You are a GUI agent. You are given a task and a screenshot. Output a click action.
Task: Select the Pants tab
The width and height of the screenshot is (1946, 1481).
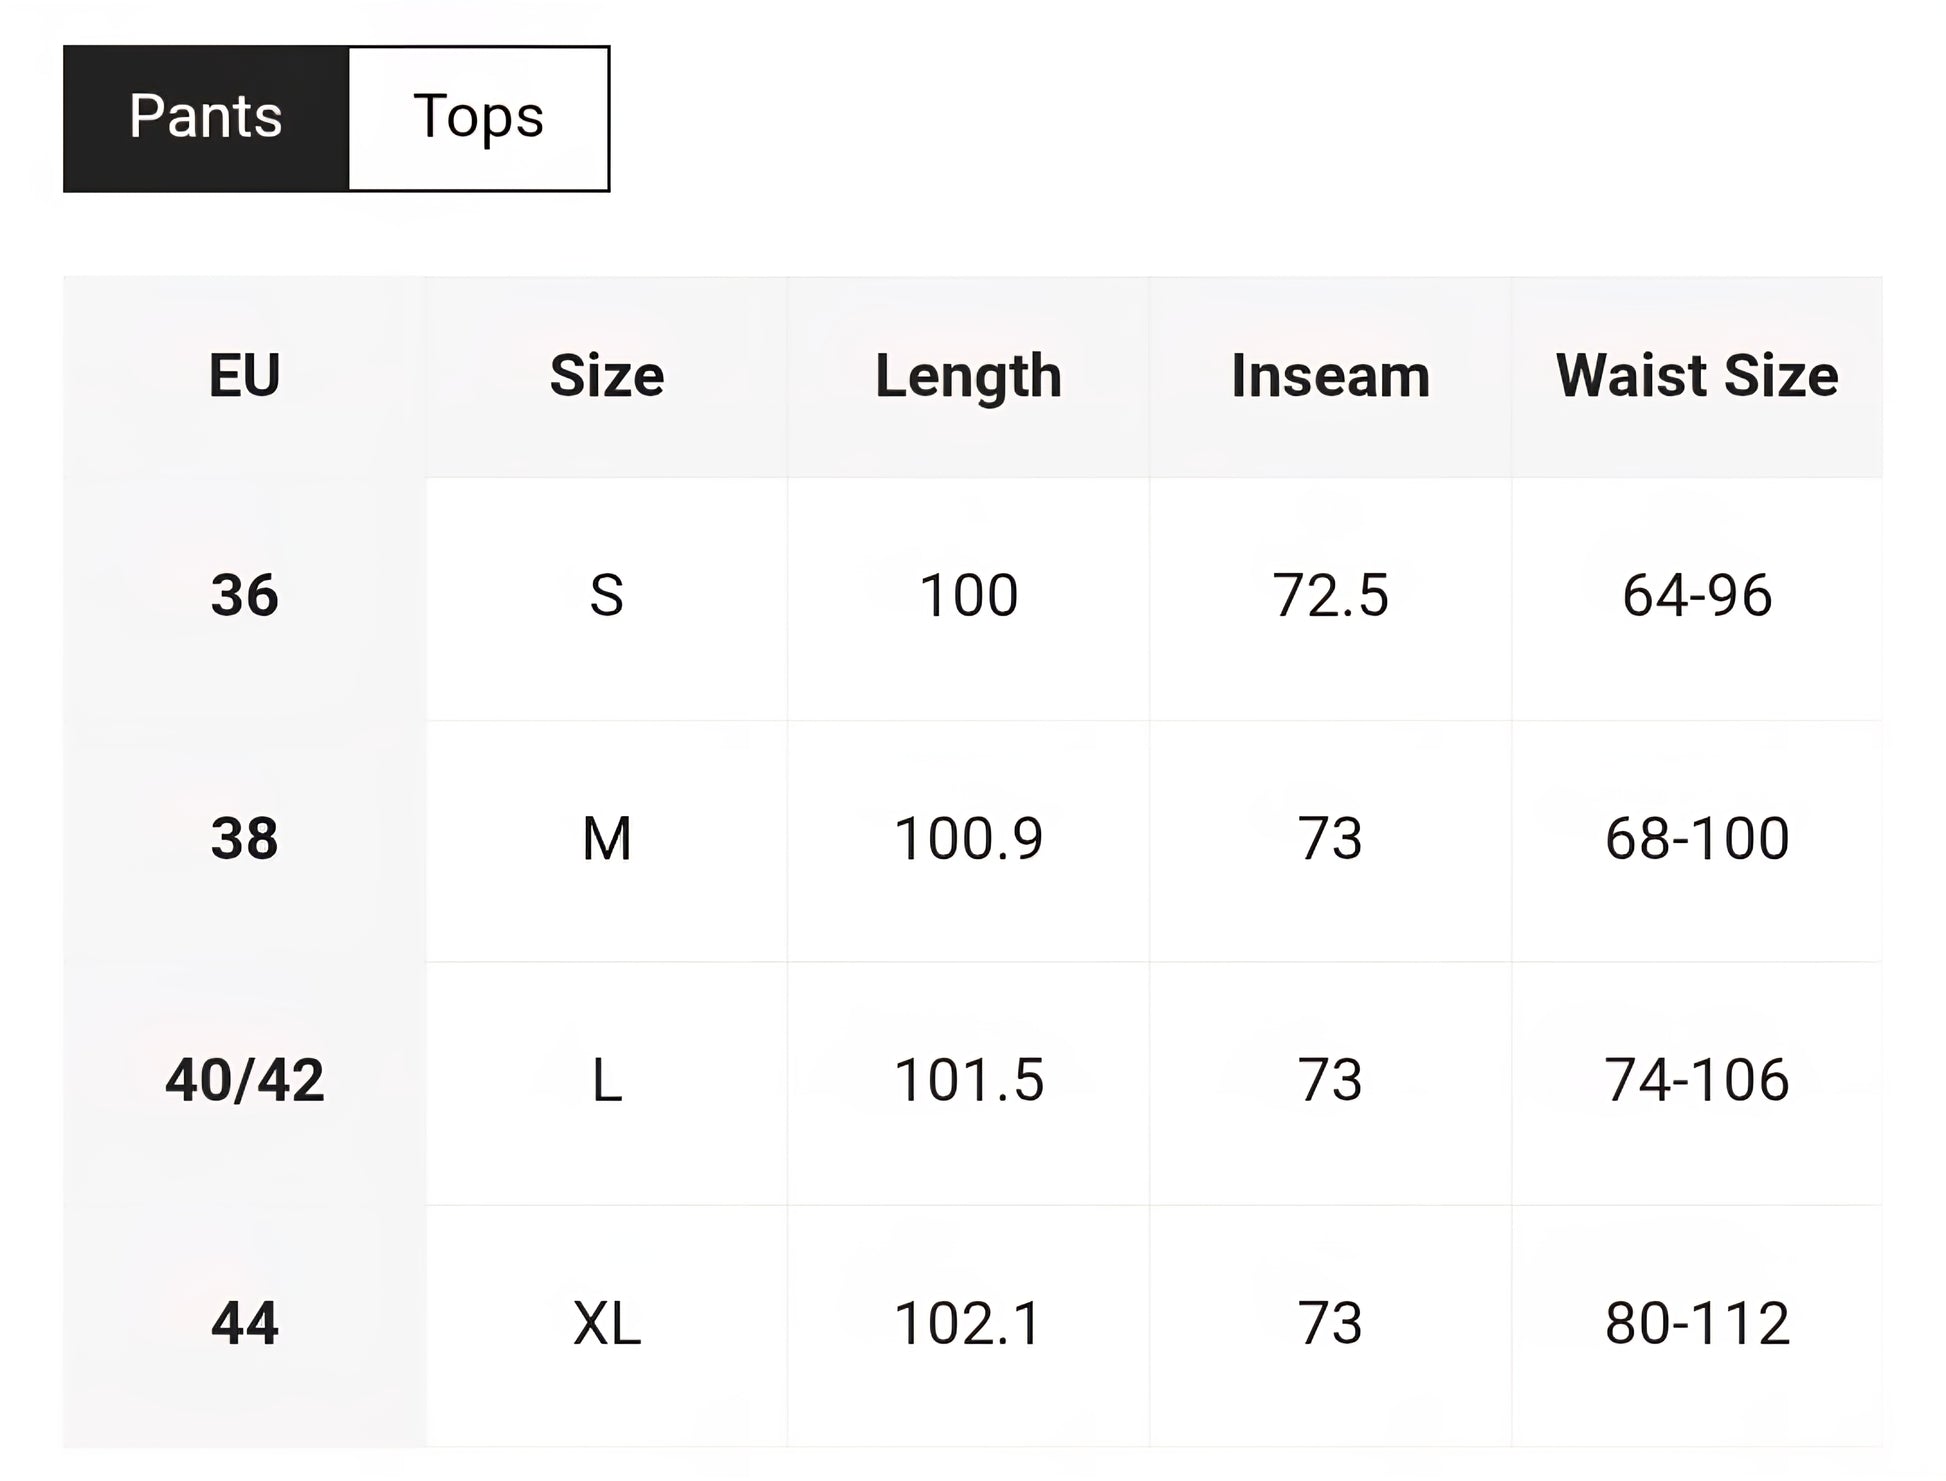(x=206, y=118)
